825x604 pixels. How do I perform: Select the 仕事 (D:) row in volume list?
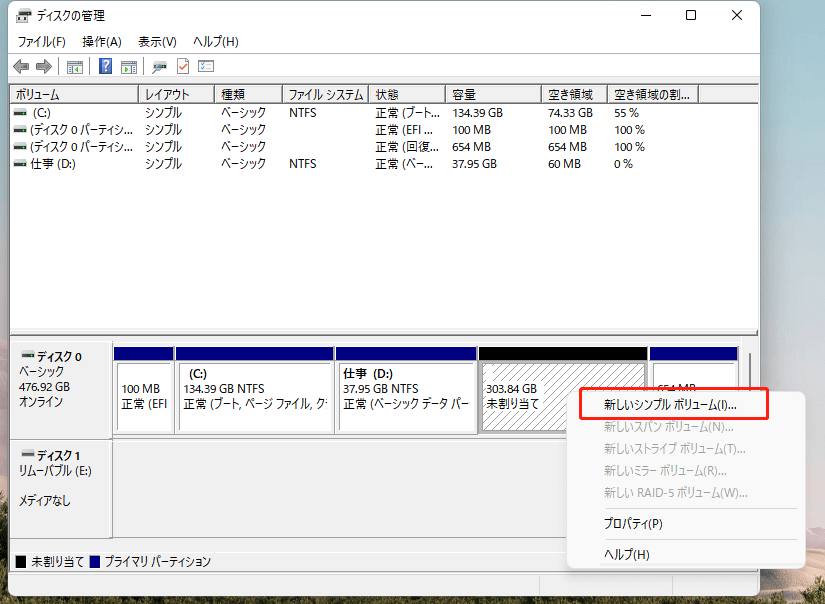[53, 163]
